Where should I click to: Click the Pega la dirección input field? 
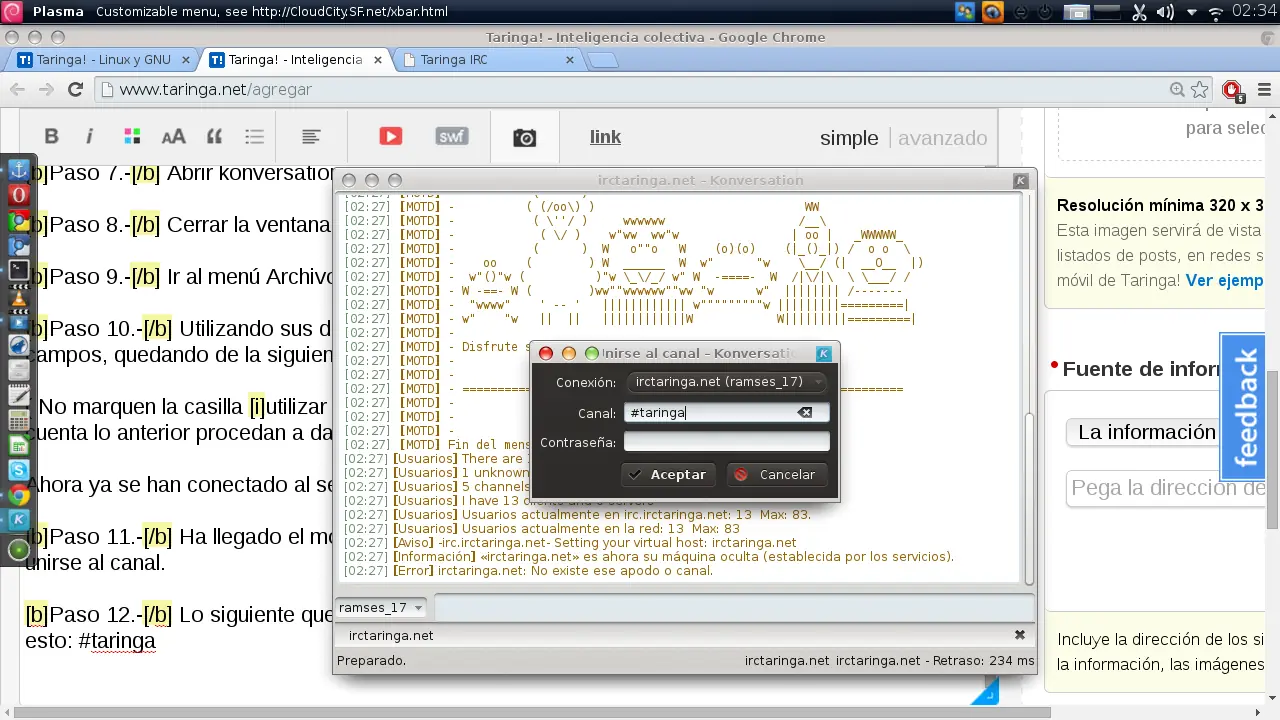click(x=1165, y=488)
